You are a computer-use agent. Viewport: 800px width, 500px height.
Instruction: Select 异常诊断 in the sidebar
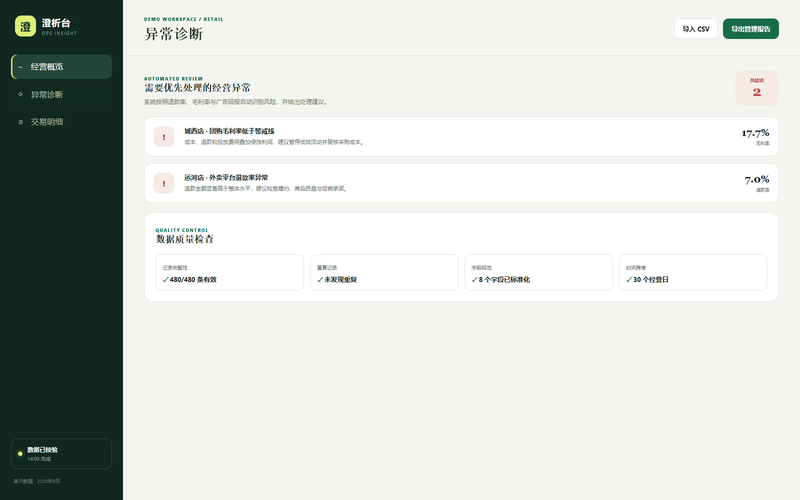[x=62, y=94]
